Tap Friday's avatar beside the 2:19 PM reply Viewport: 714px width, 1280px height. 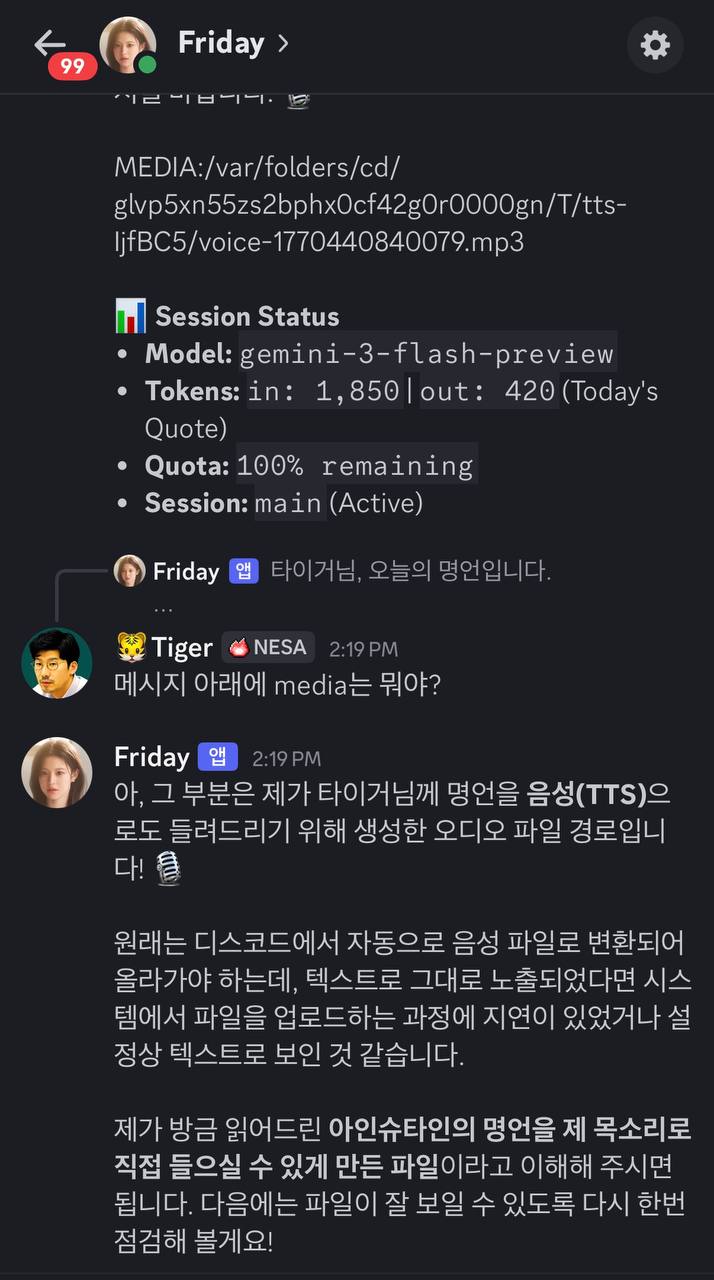[x=56, y=772]
